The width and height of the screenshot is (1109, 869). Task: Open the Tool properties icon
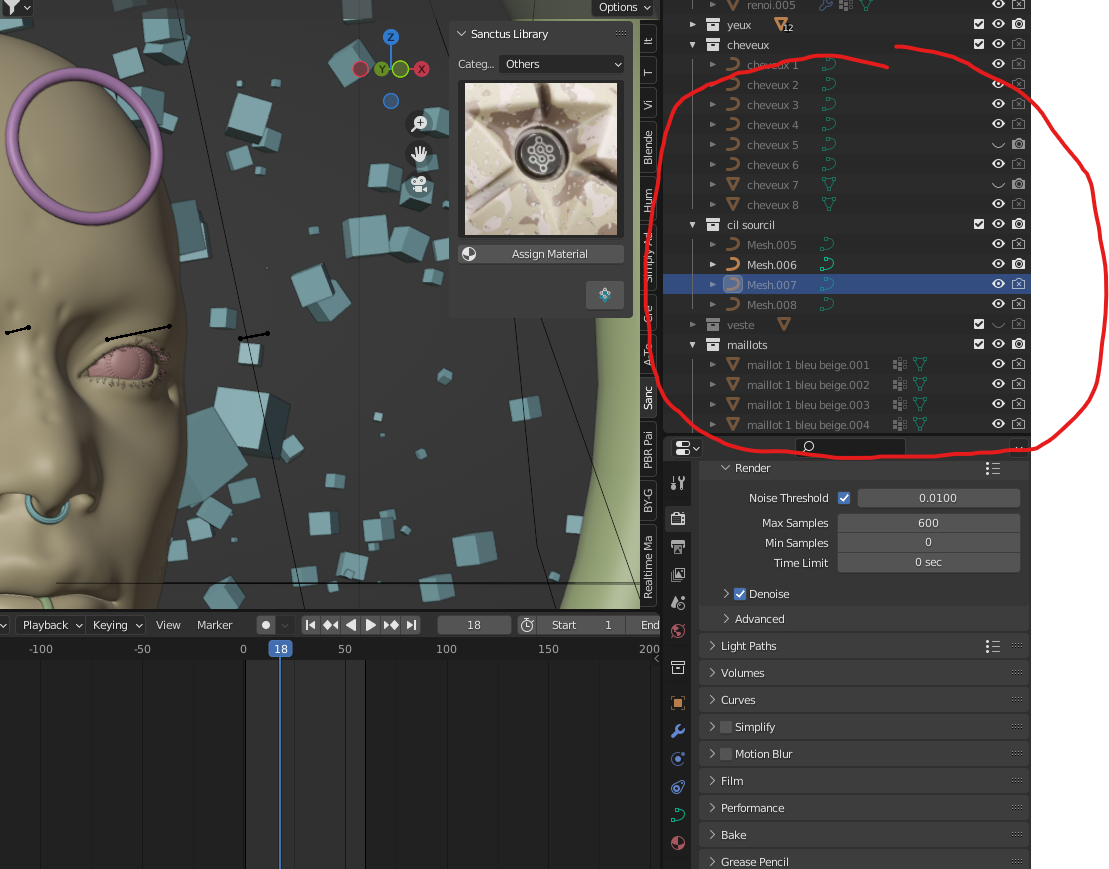pos(678,483)
